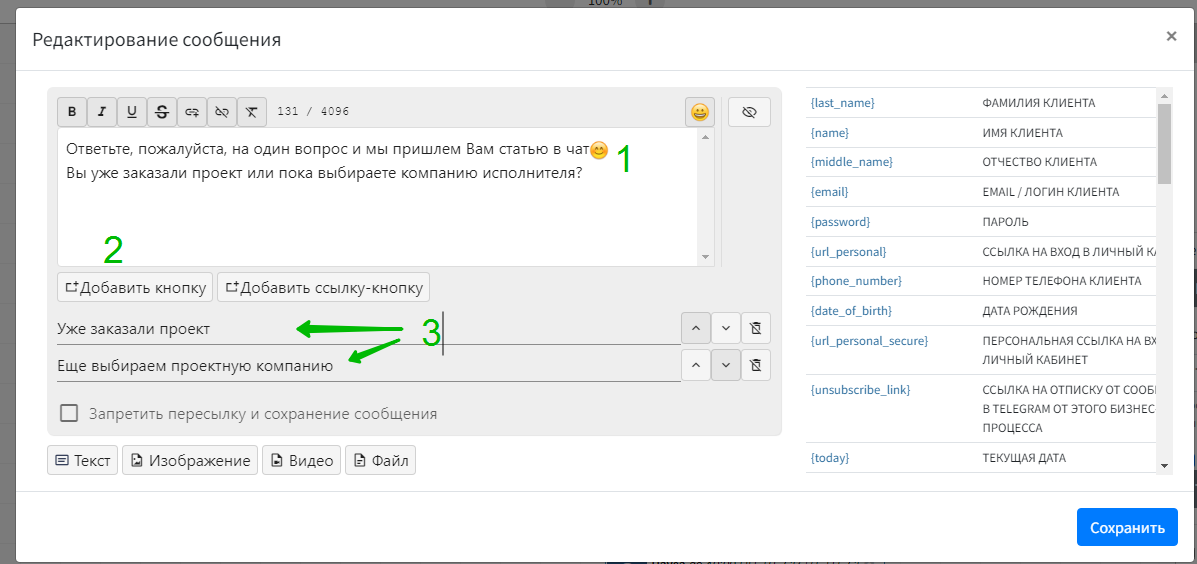Toggle the crossed-eye preview visibility button
The height and width of the screenshot is (564, 1197).
(749, 112)
